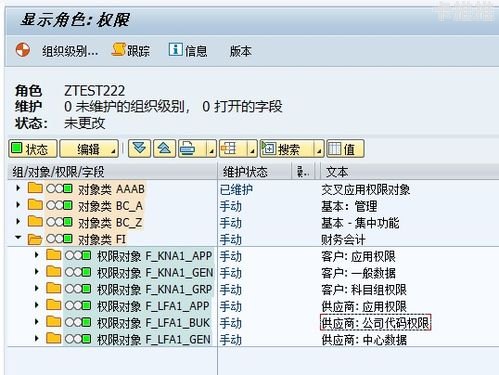Click text 供应商: 中心数据
Viewport: 499px width, 375px height.
(364, 339)
